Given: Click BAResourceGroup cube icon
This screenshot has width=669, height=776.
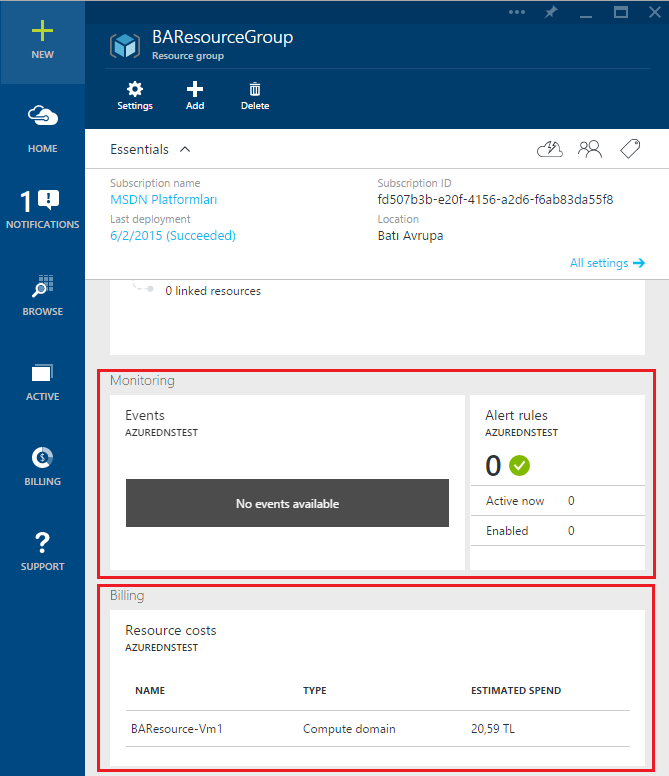Looking at the screenshot, I should point(125,46).
